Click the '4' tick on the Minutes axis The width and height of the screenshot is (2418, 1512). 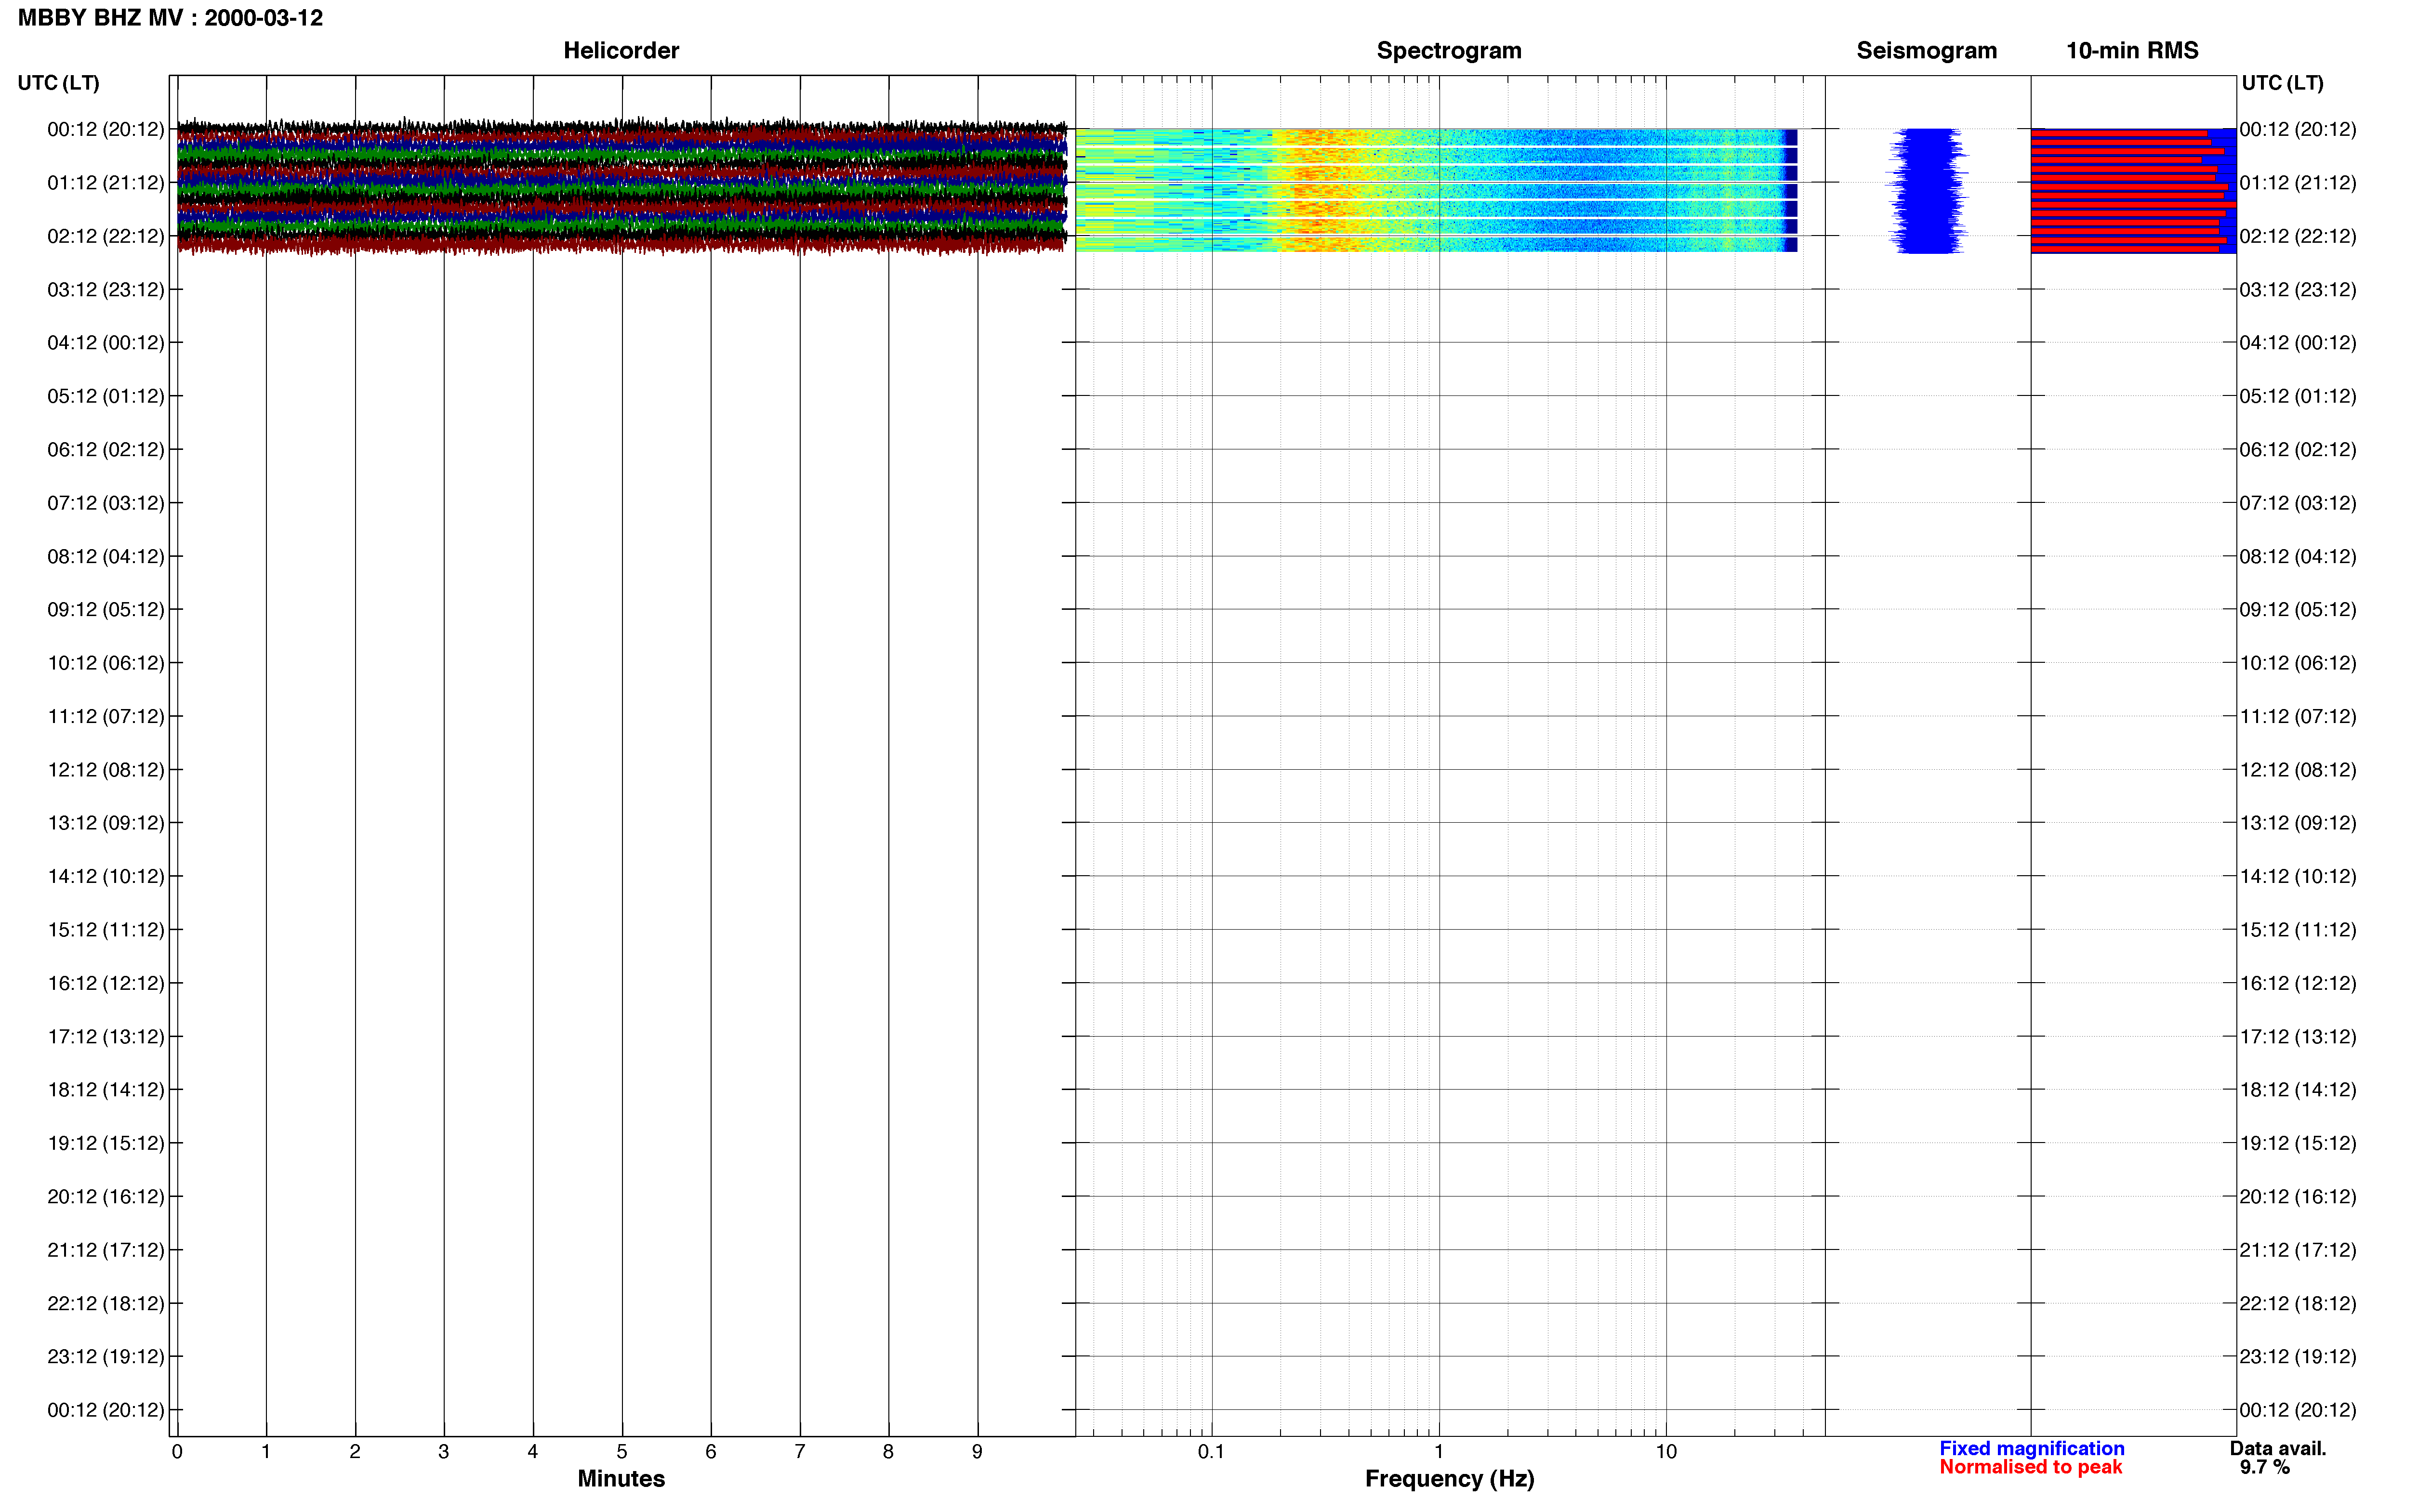tap(533, 1451)
